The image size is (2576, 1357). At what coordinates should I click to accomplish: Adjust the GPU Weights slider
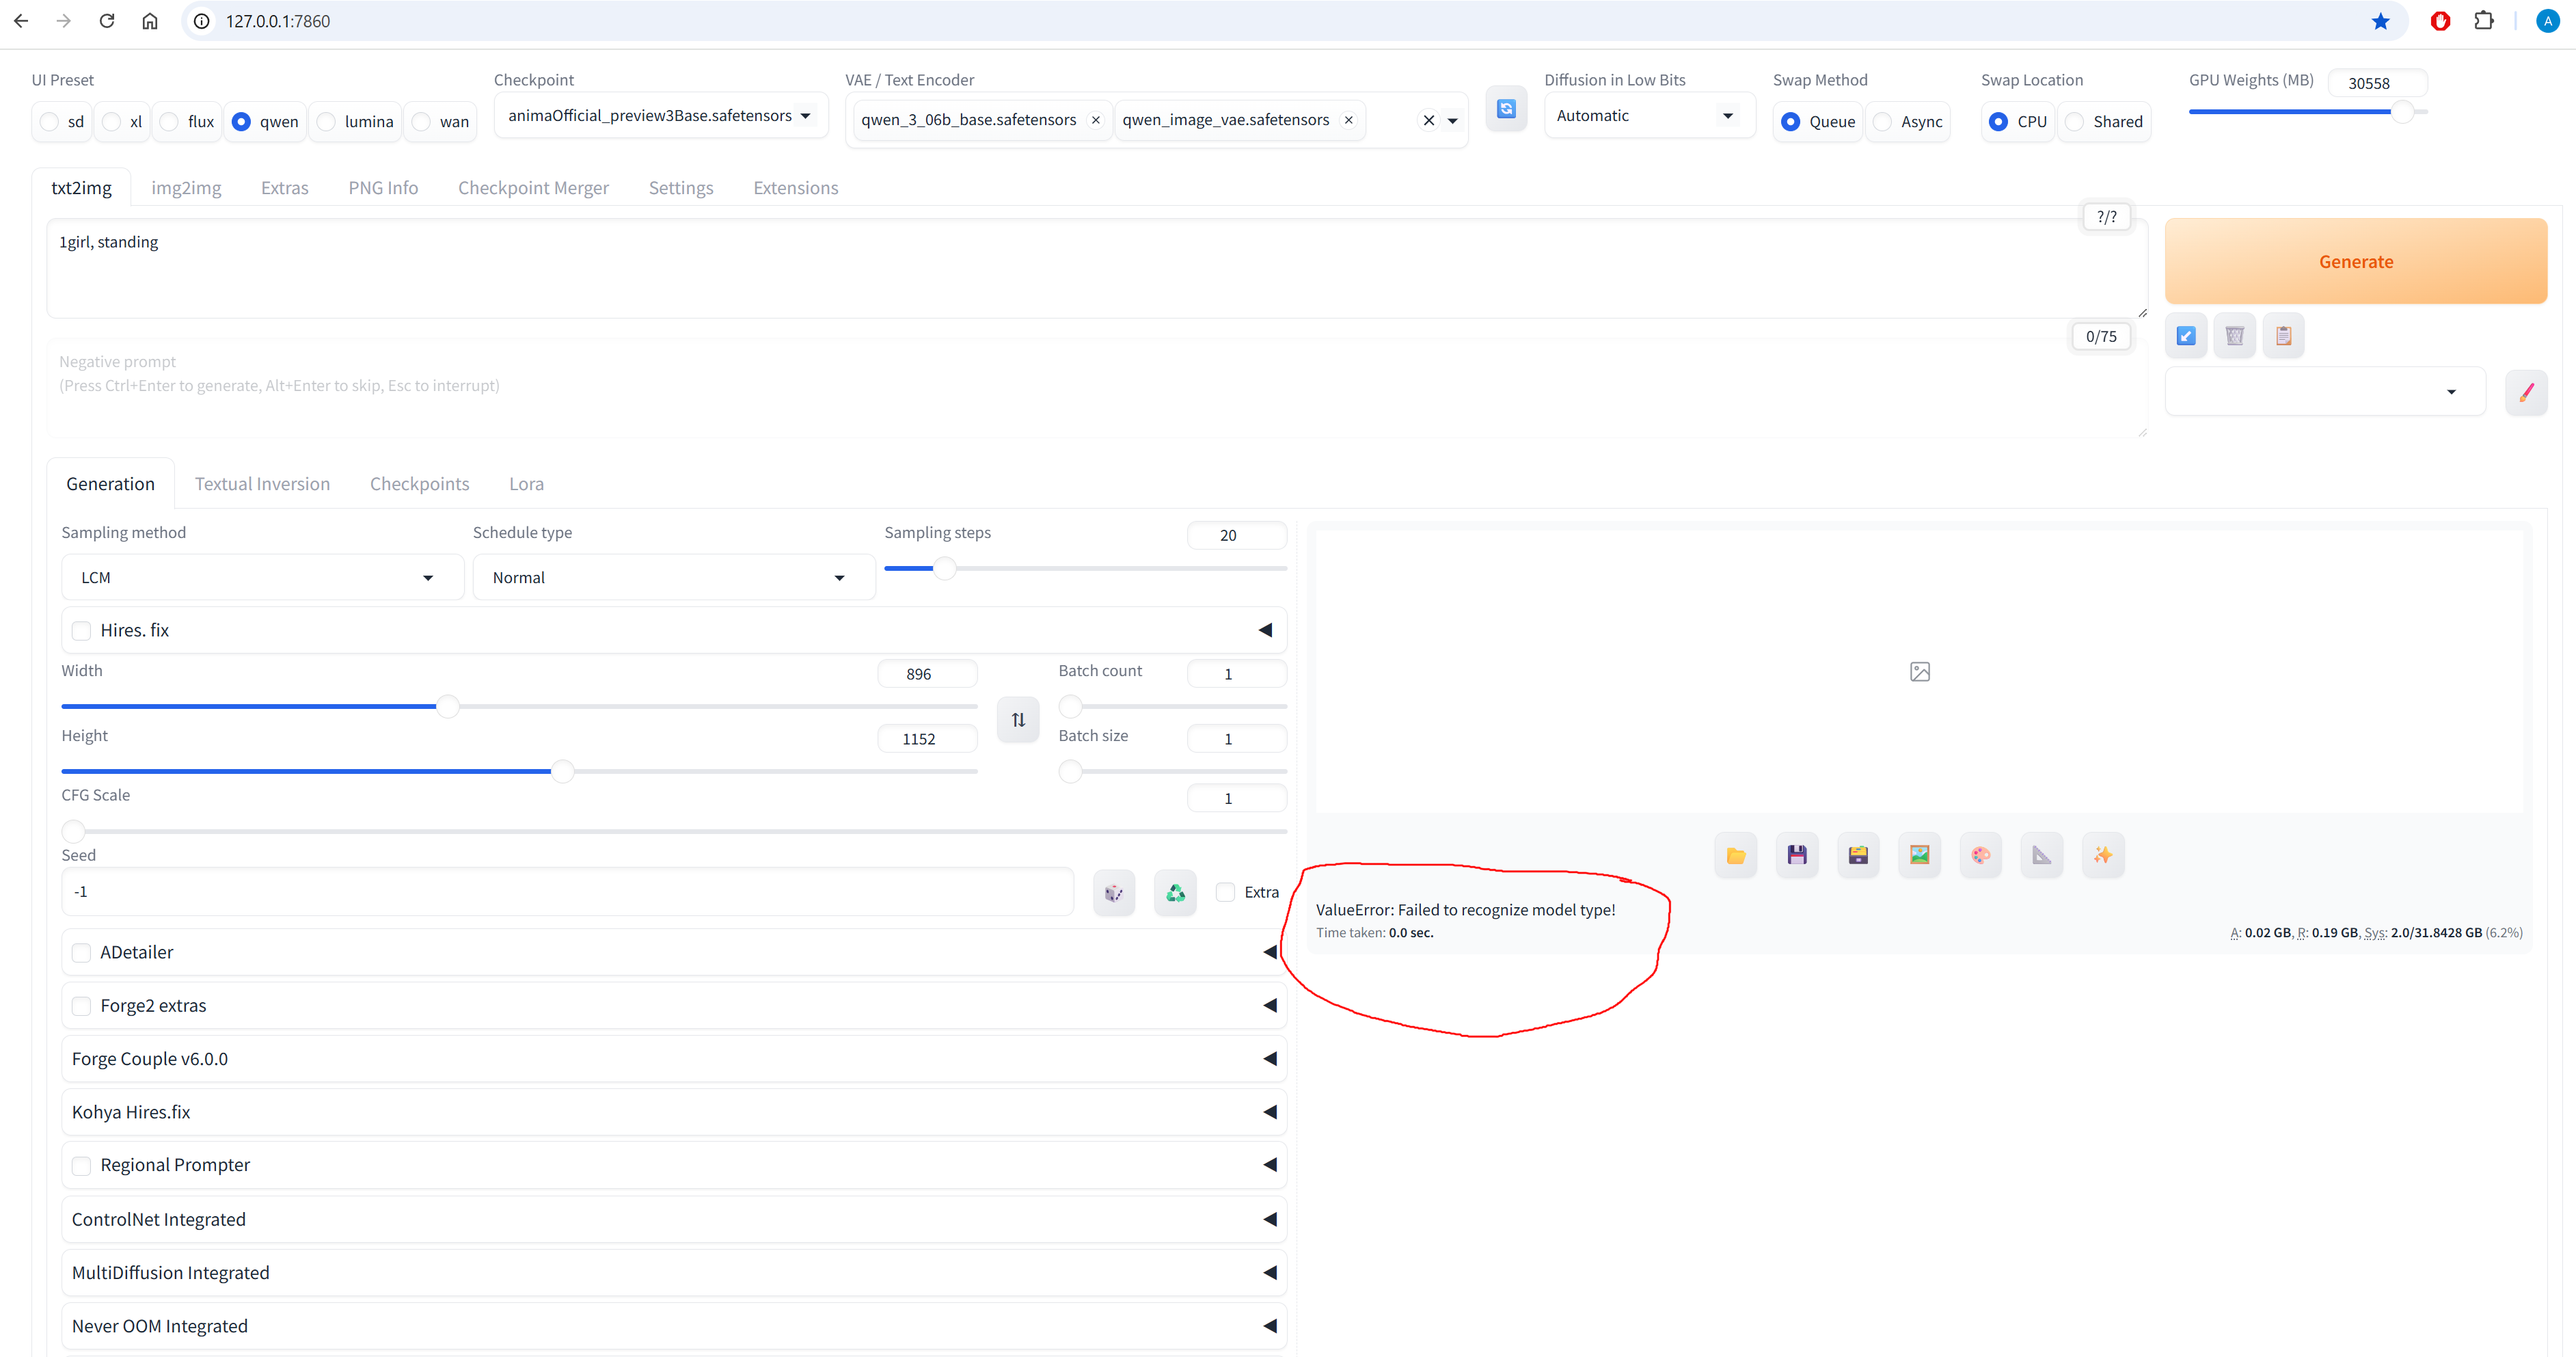(x=2308, y=112)
